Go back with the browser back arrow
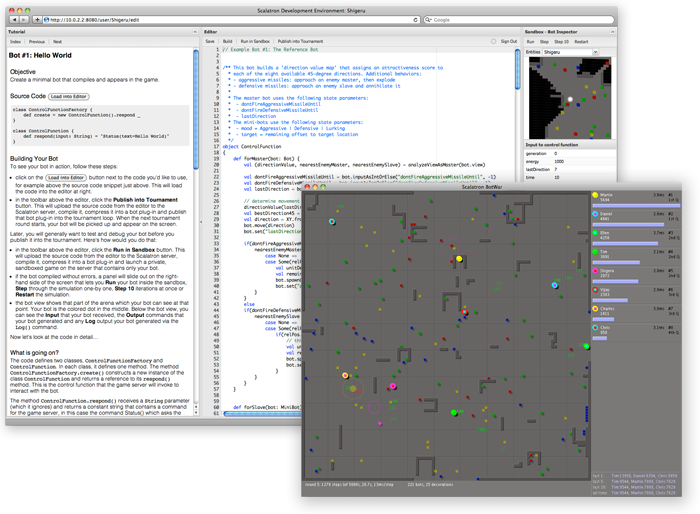The width and height of the screenshot is (700, 514). point(14,20)
